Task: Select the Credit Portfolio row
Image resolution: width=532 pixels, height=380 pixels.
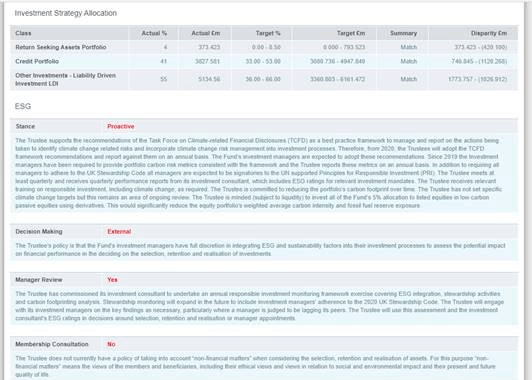Action: click(264, 61)
